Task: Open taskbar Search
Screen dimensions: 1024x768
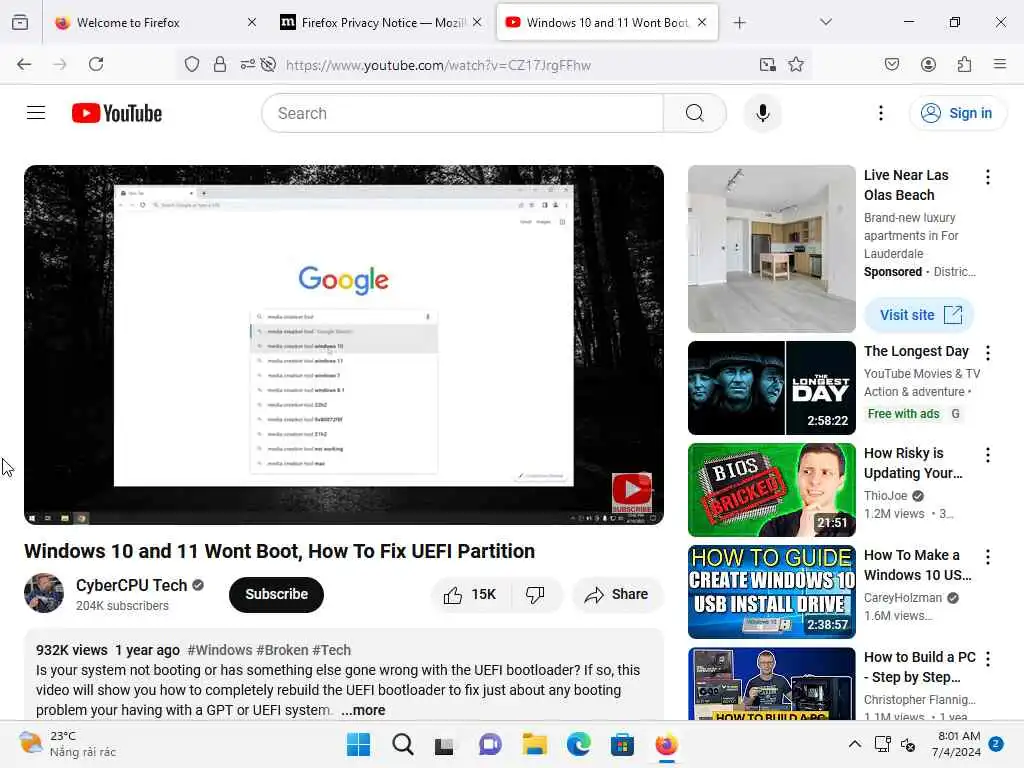Action: pos(402,744)
